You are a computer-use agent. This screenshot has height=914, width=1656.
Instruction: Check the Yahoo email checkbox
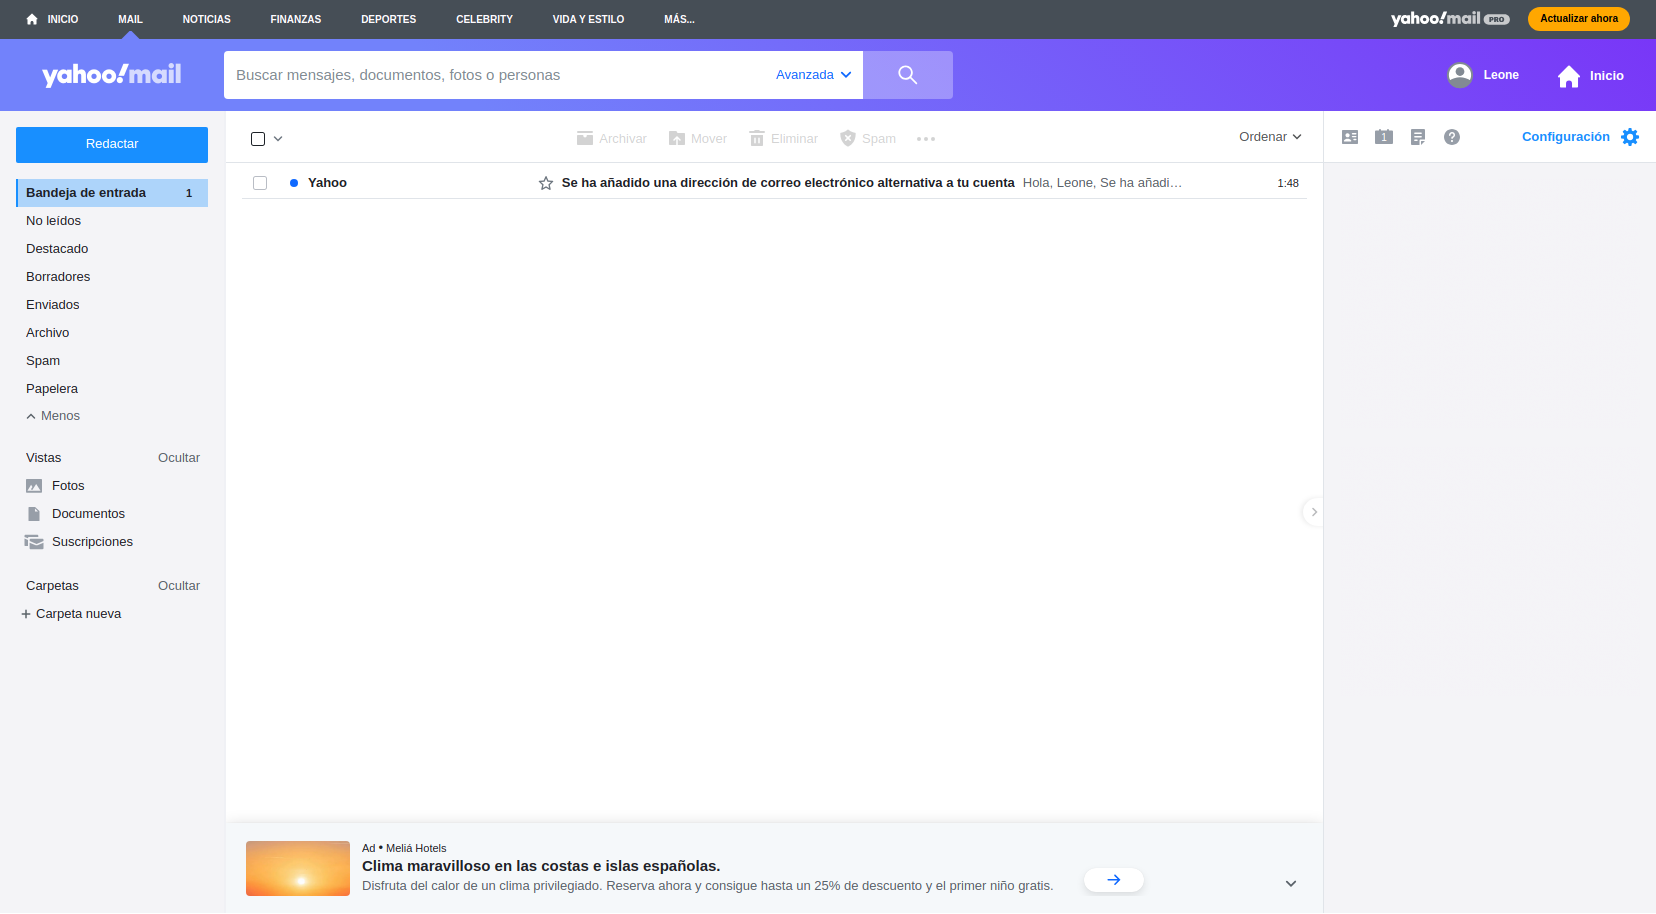coord(260,183)
